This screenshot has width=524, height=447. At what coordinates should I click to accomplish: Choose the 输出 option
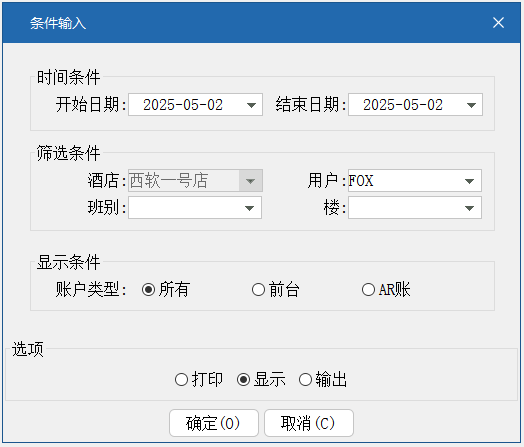click(x=305, y=380)
